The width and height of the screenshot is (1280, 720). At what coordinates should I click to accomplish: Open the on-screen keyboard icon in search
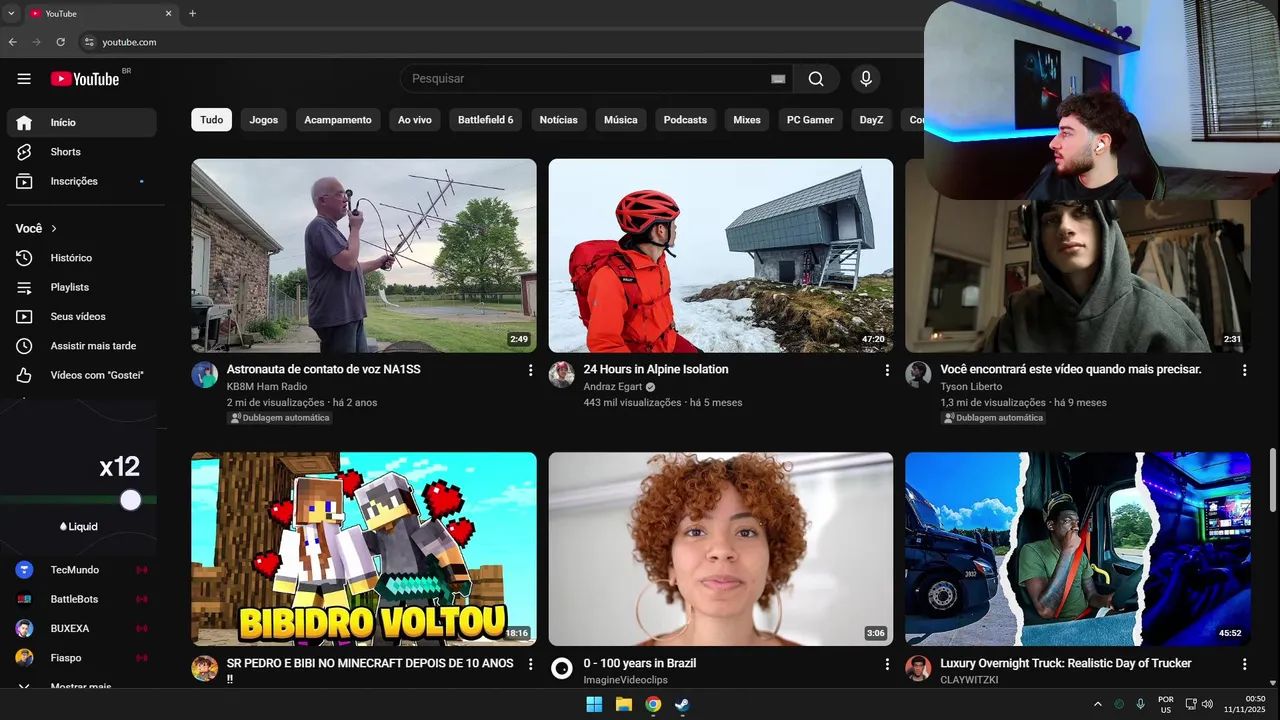(778, 79)
